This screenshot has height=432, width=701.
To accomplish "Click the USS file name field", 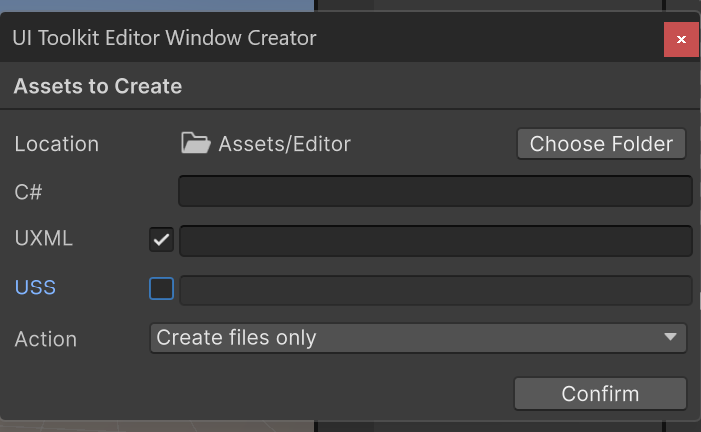I will coord(436,291).
